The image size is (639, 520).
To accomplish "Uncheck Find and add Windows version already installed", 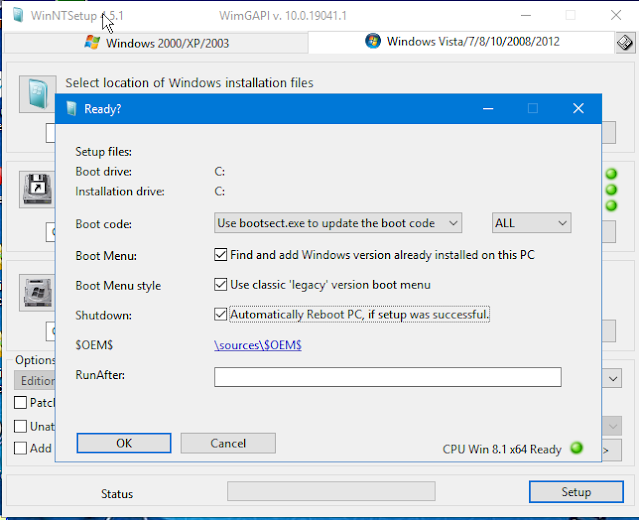I will [x=220, y=255].
